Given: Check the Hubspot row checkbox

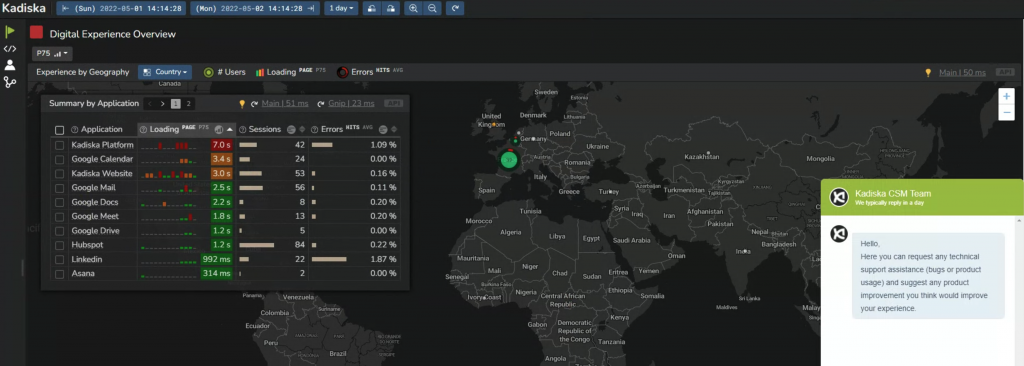Looking at the screenshot, I should [59, 245].
